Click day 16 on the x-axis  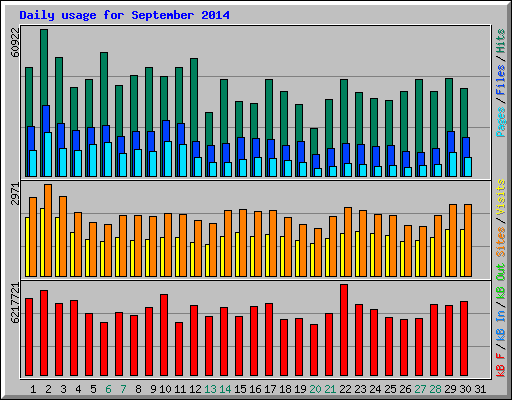[x=255, y=389]
